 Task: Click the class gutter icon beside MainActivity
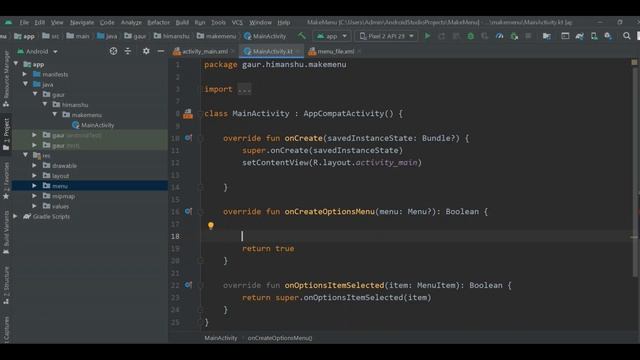[188, 114]
